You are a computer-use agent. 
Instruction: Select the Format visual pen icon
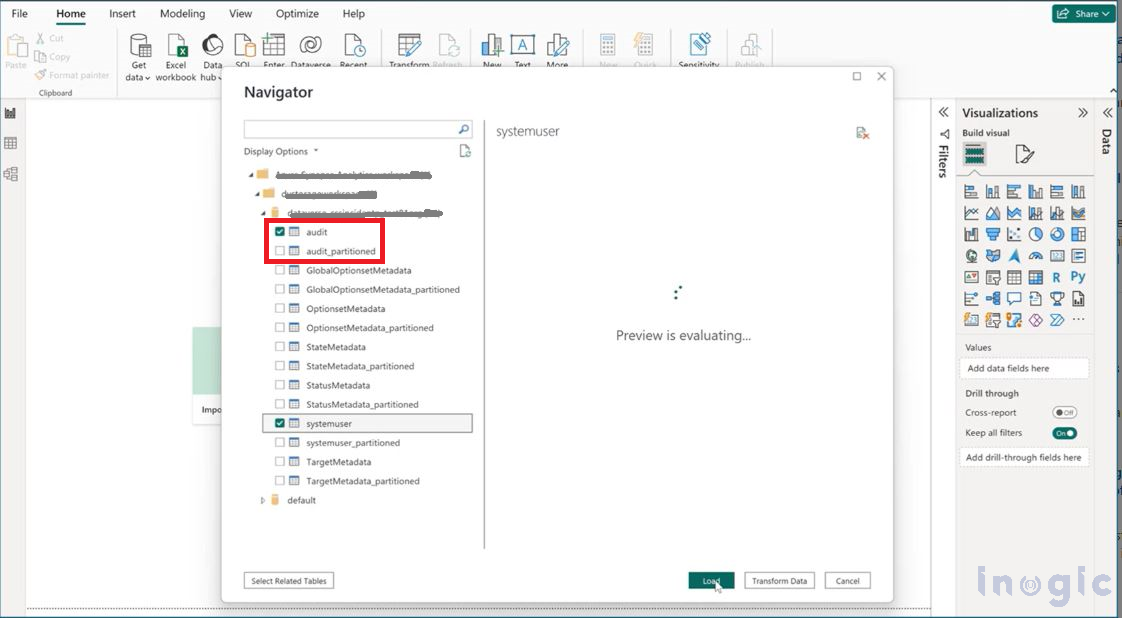click(1024, 154)
